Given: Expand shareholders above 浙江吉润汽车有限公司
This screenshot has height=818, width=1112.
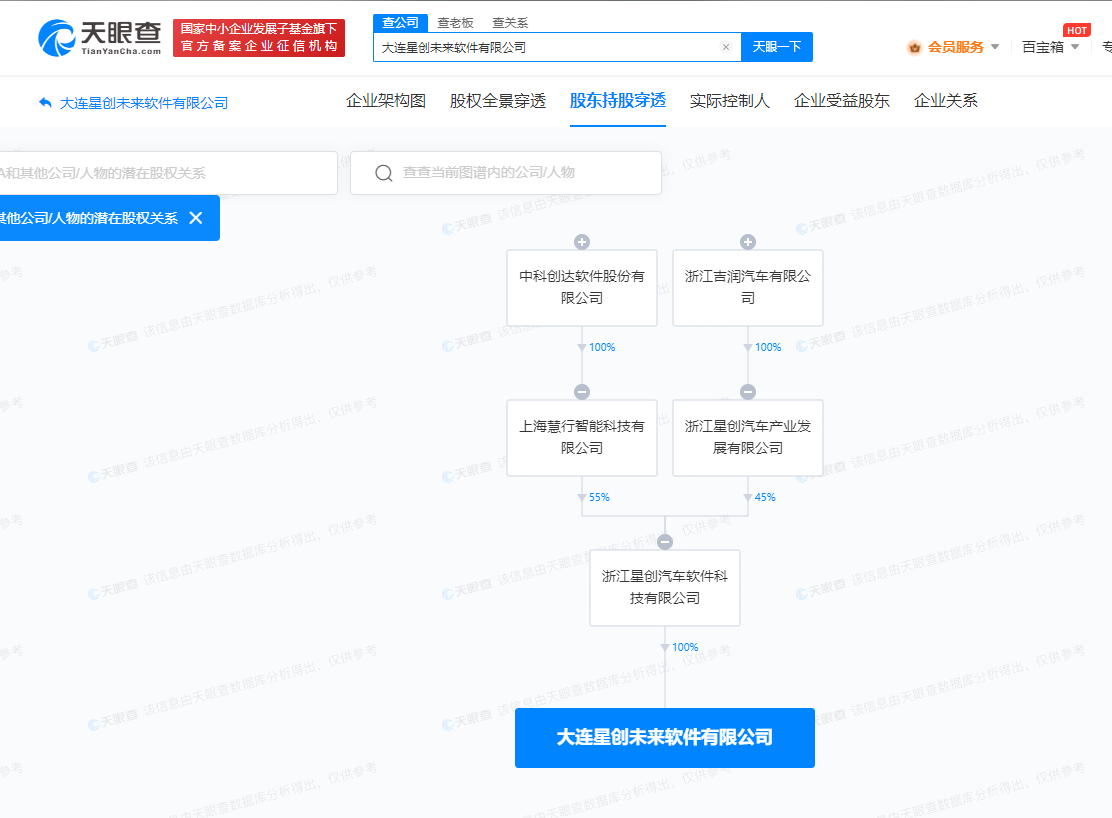Looking at the screenshot, I should click(747, 242).
